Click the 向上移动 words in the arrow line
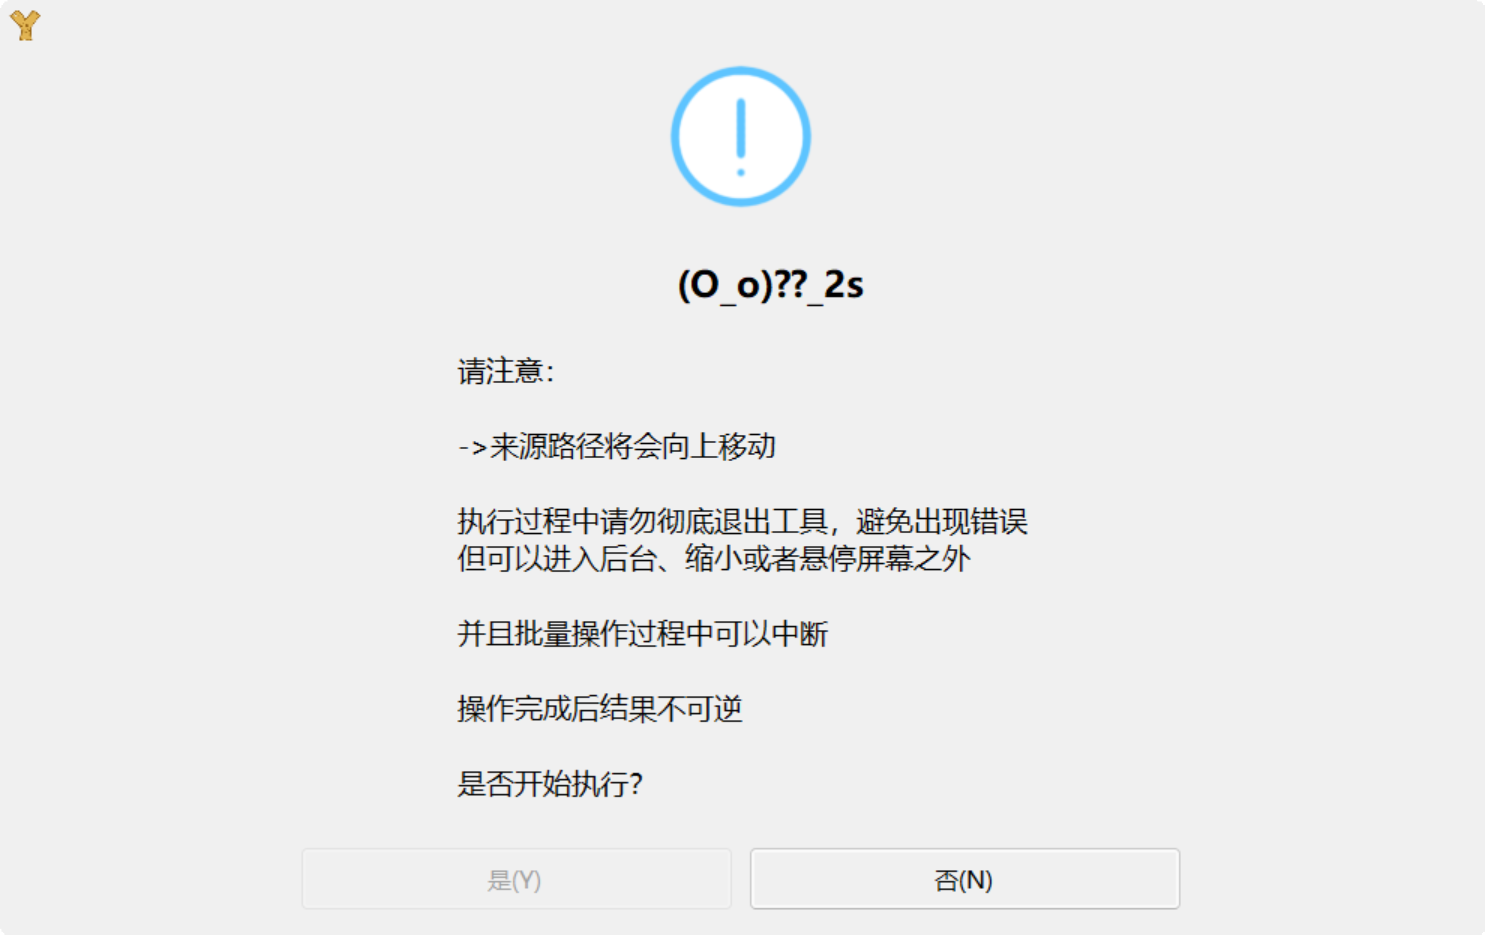The width and height of the screenshot is (1485, 935). click(719, 446)
